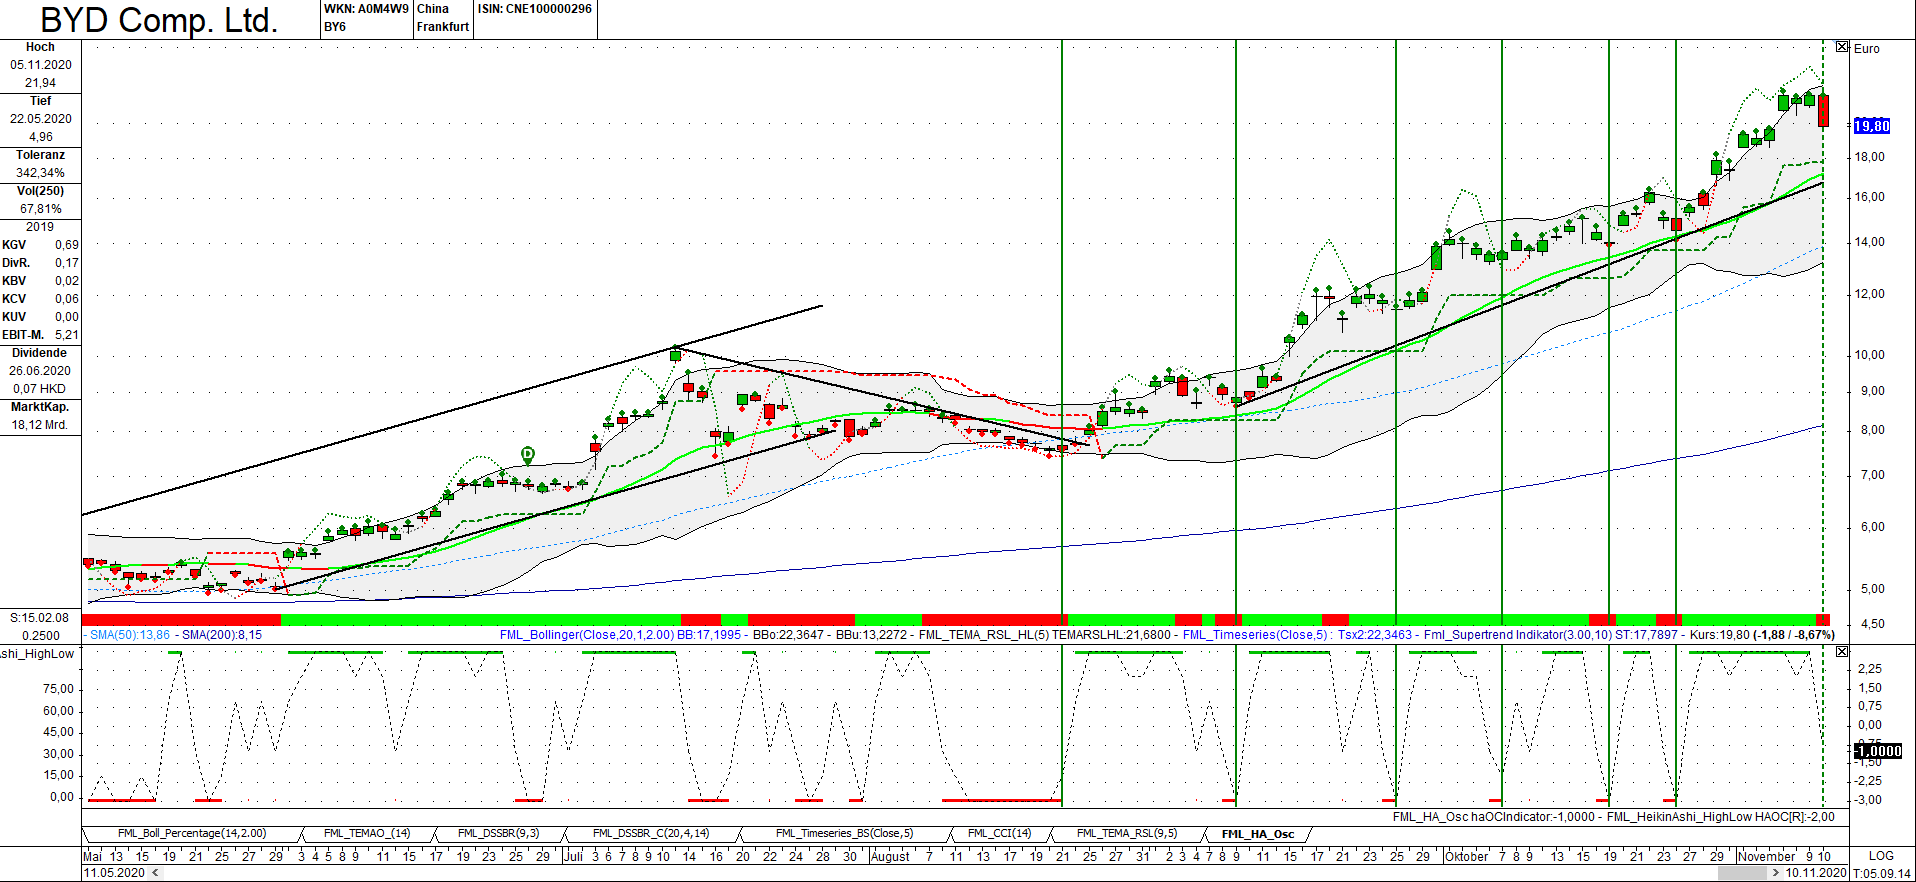This screenshot has height=882, width=1916.
Task: Click the BYD Comp. Ltd. title
Action: click(159, 20)
